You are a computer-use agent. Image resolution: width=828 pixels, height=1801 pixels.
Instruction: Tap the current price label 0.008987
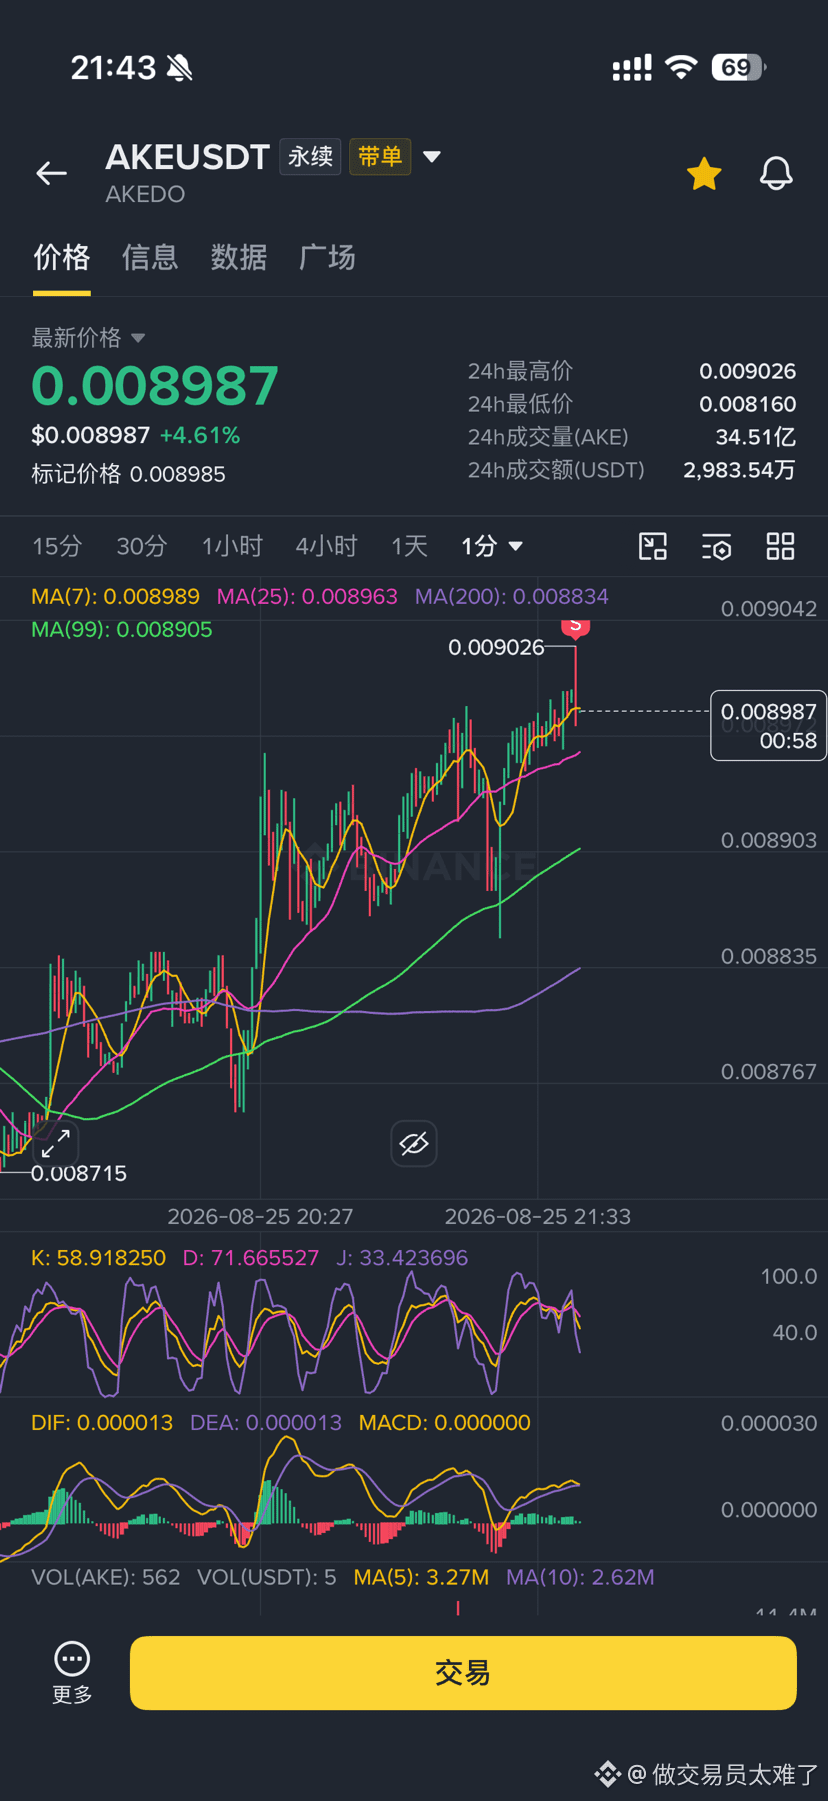tap(768, 725)
